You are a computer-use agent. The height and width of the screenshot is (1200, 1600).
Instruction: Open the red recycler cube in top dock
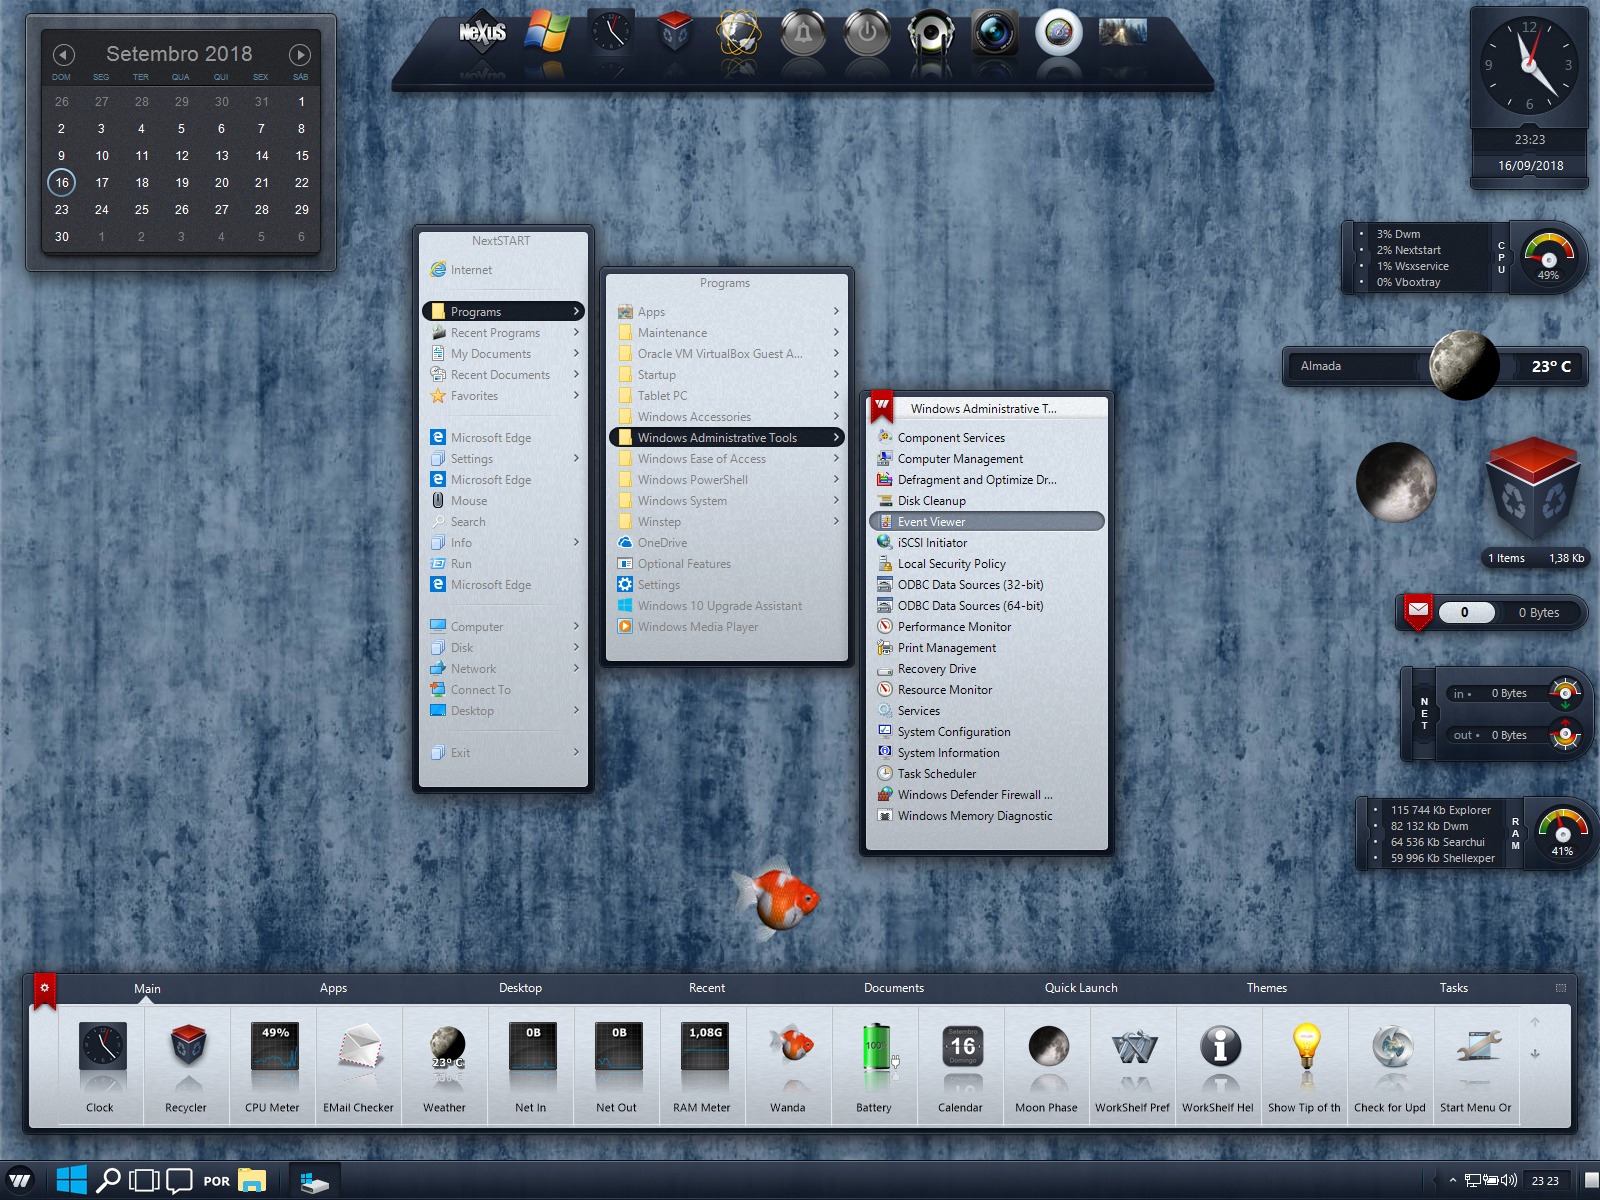[x=674, y=32]
